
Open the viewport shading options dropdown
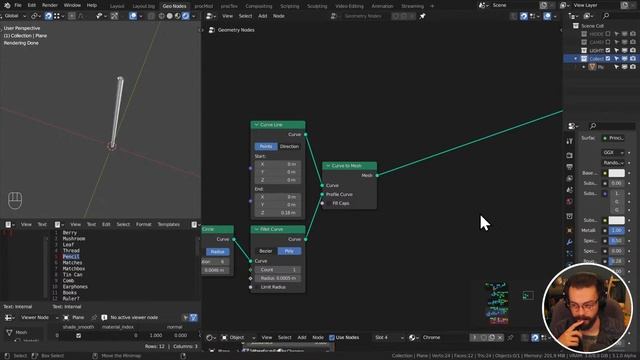point(193,16)
